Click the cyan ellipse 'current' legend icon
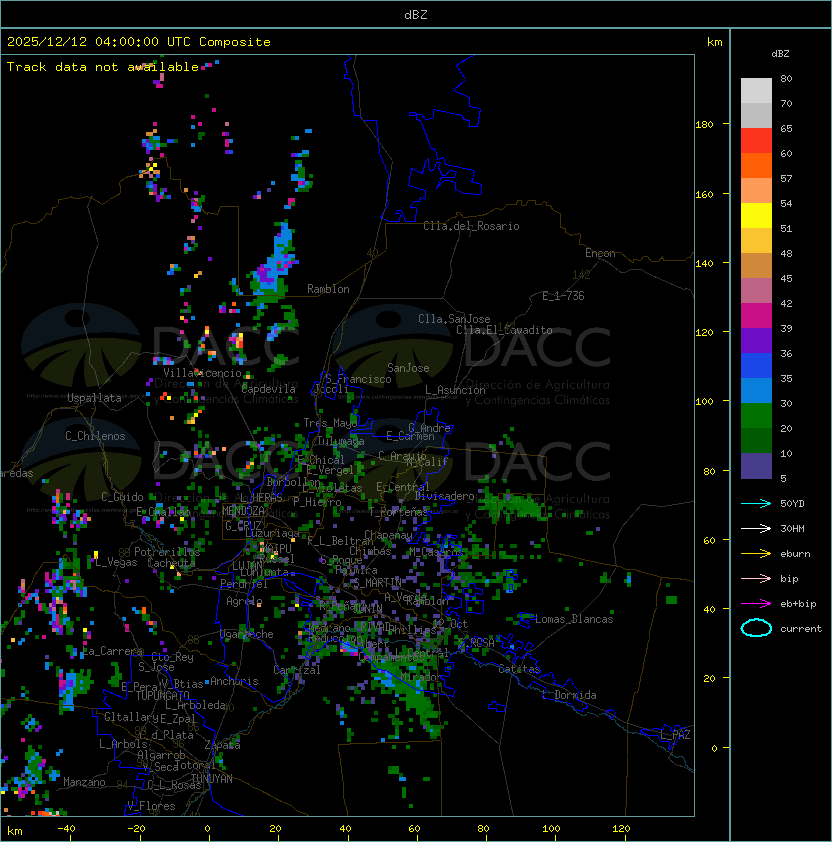This screenshot has height=842, width=832. [x=756, y=628]
